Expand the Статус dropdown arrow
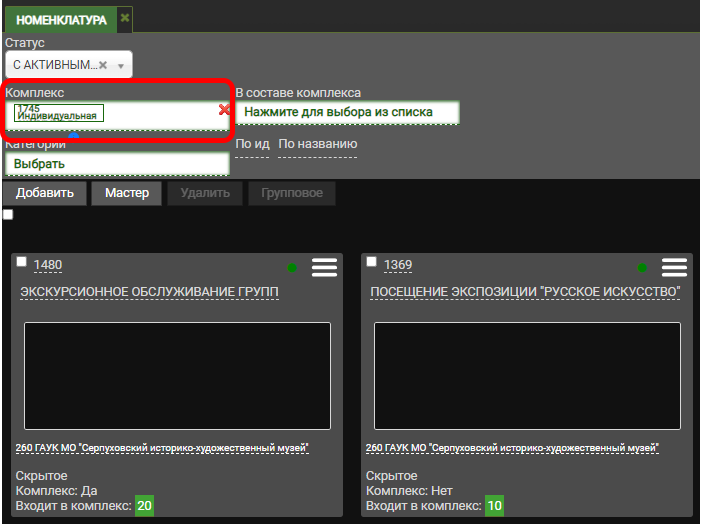This screenshot has width=701, height=524. (x=120, y=66)
